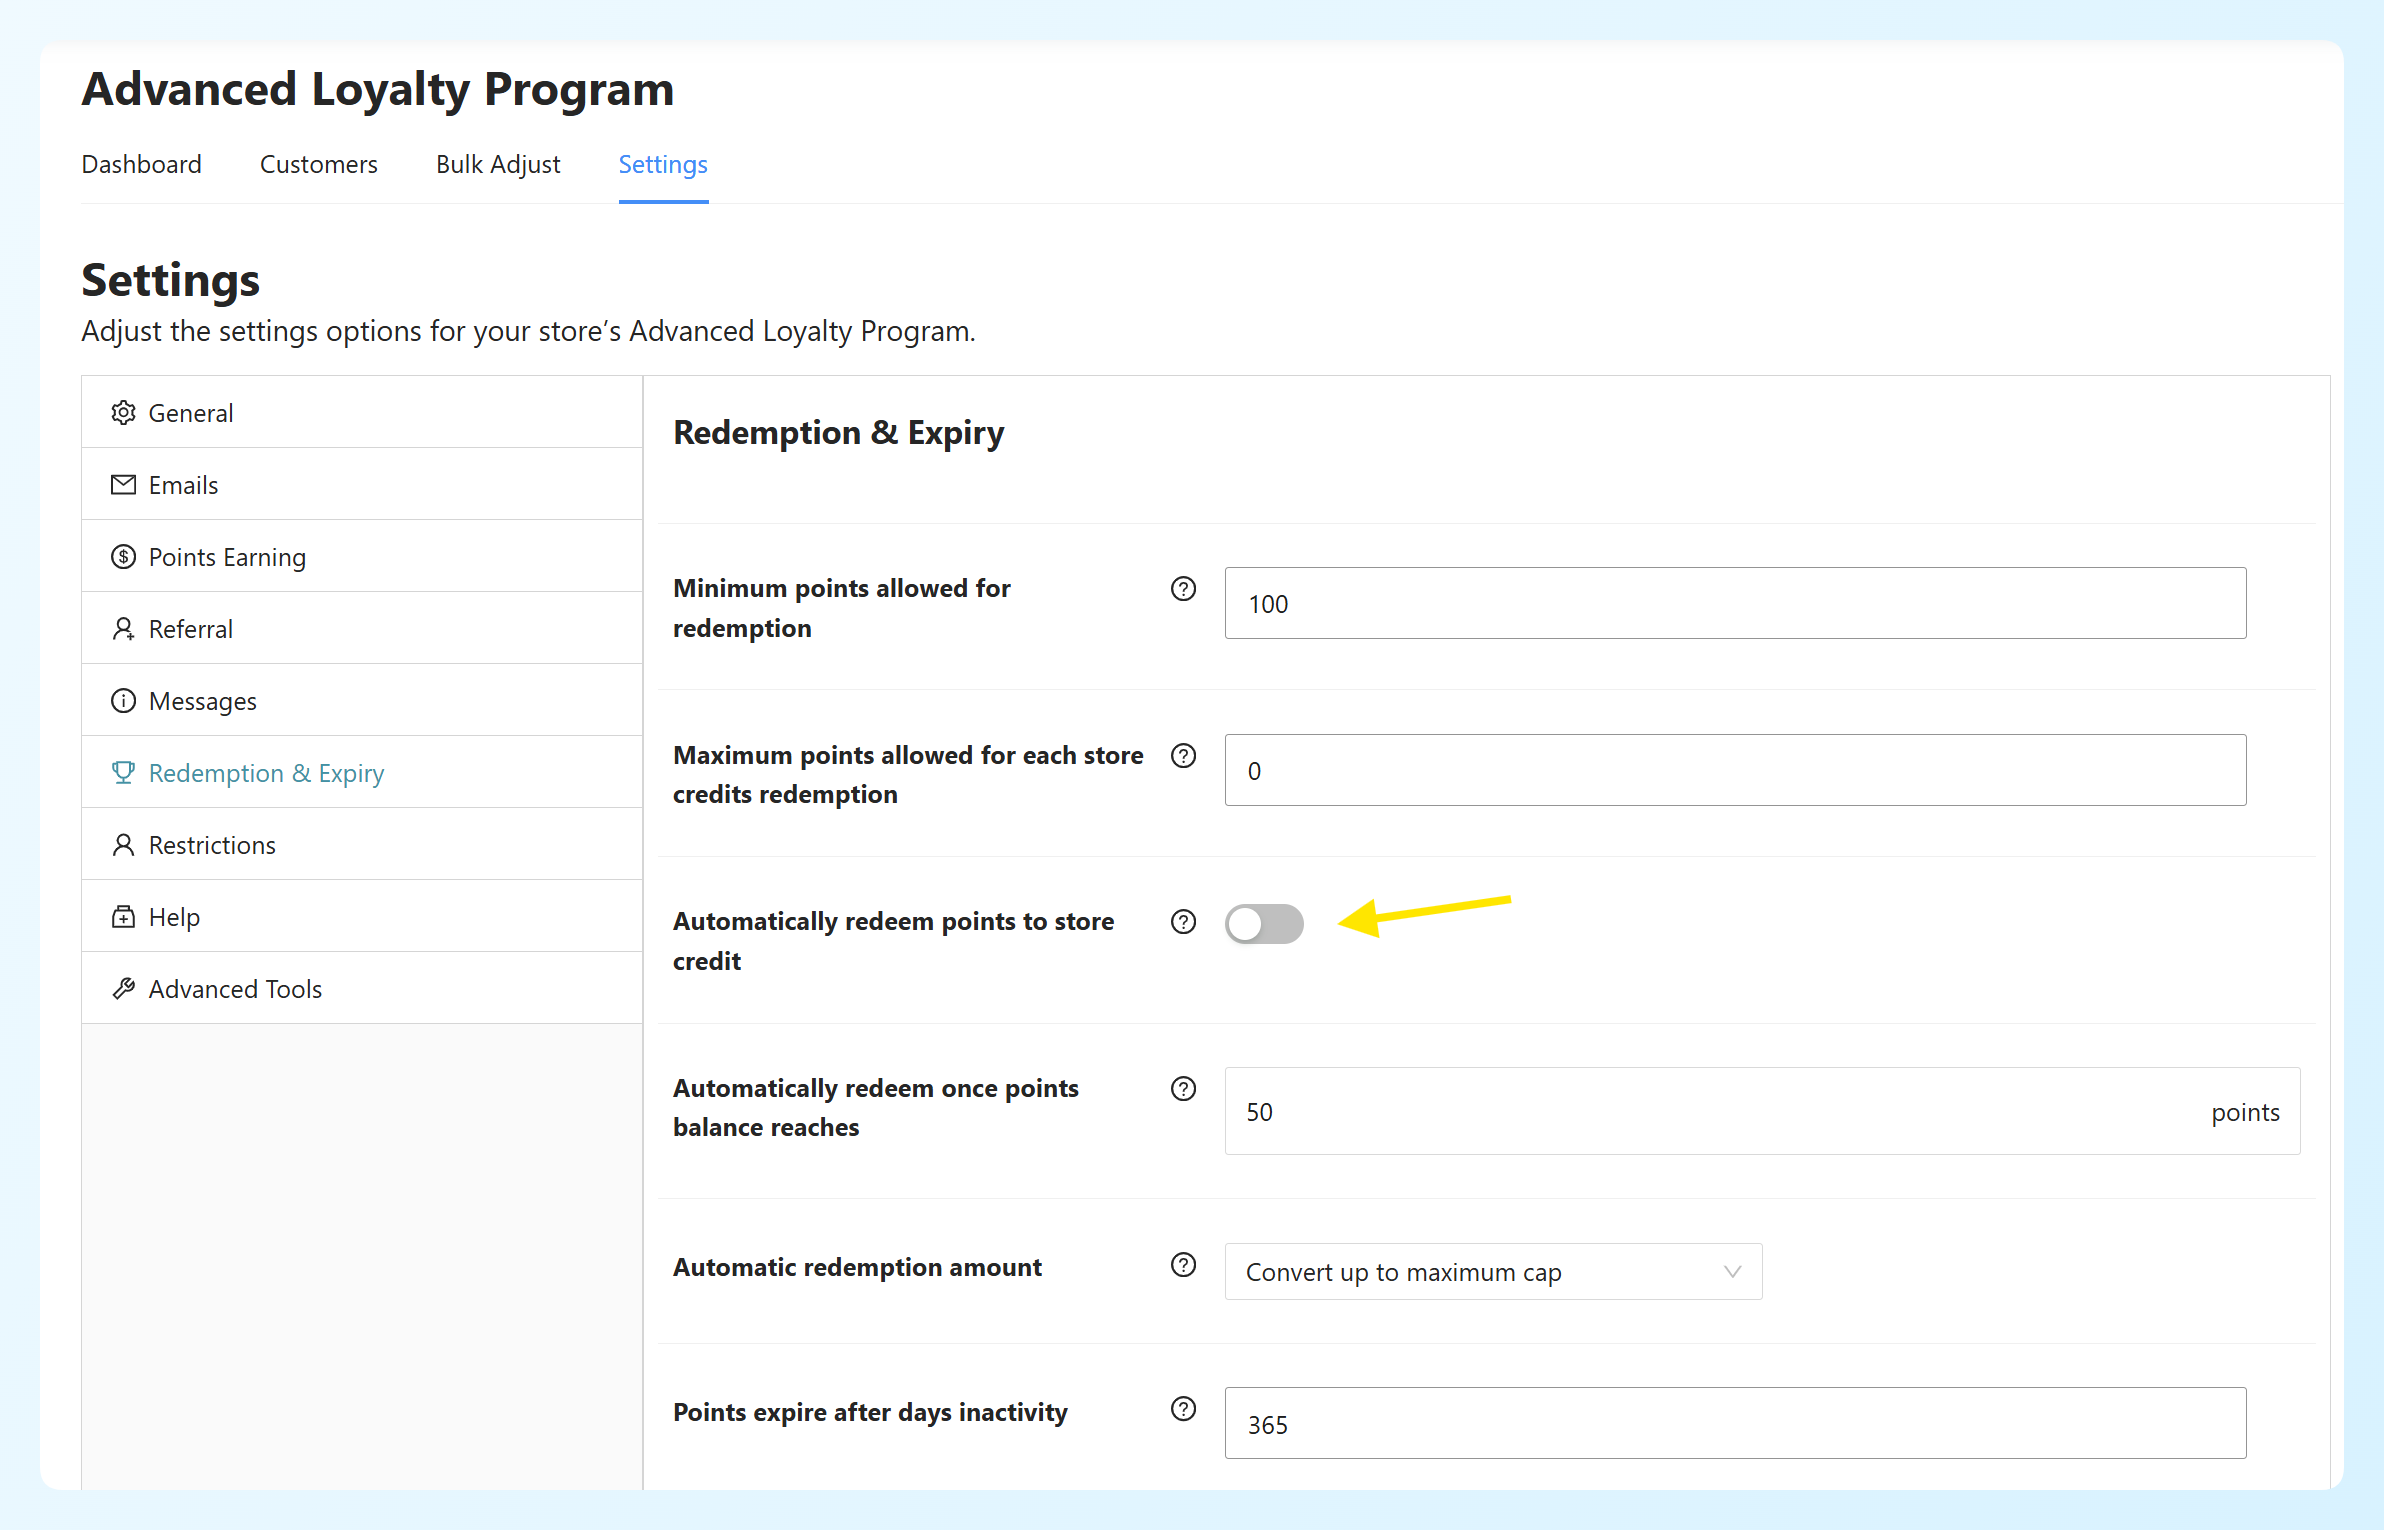2384x1530 pixels.
Task: Click help icon beside Points expire setting
Action: tap(1183, 1409)
